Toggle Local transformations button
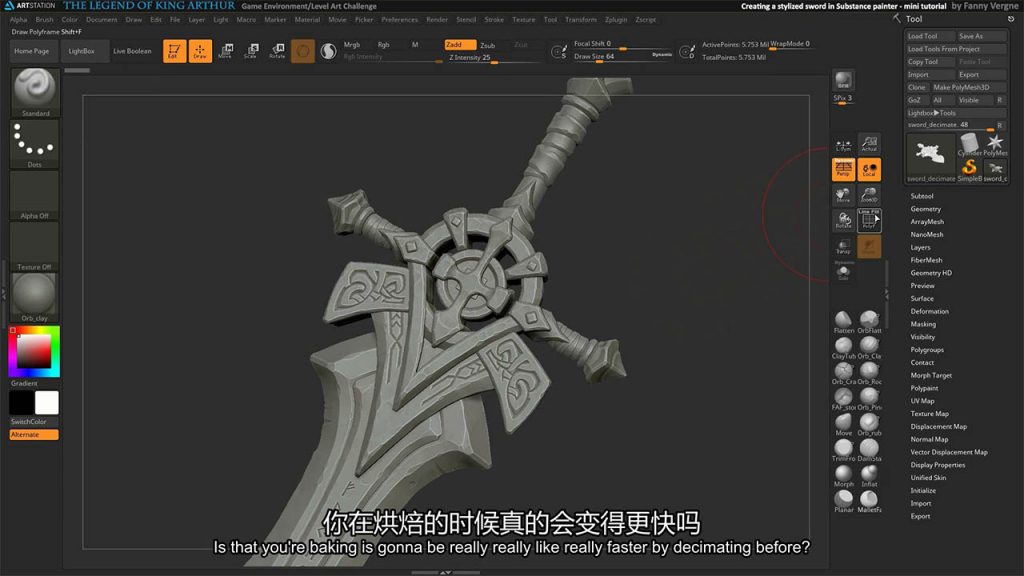Screen dimensions: 1024x576 [x=869, y=169]
